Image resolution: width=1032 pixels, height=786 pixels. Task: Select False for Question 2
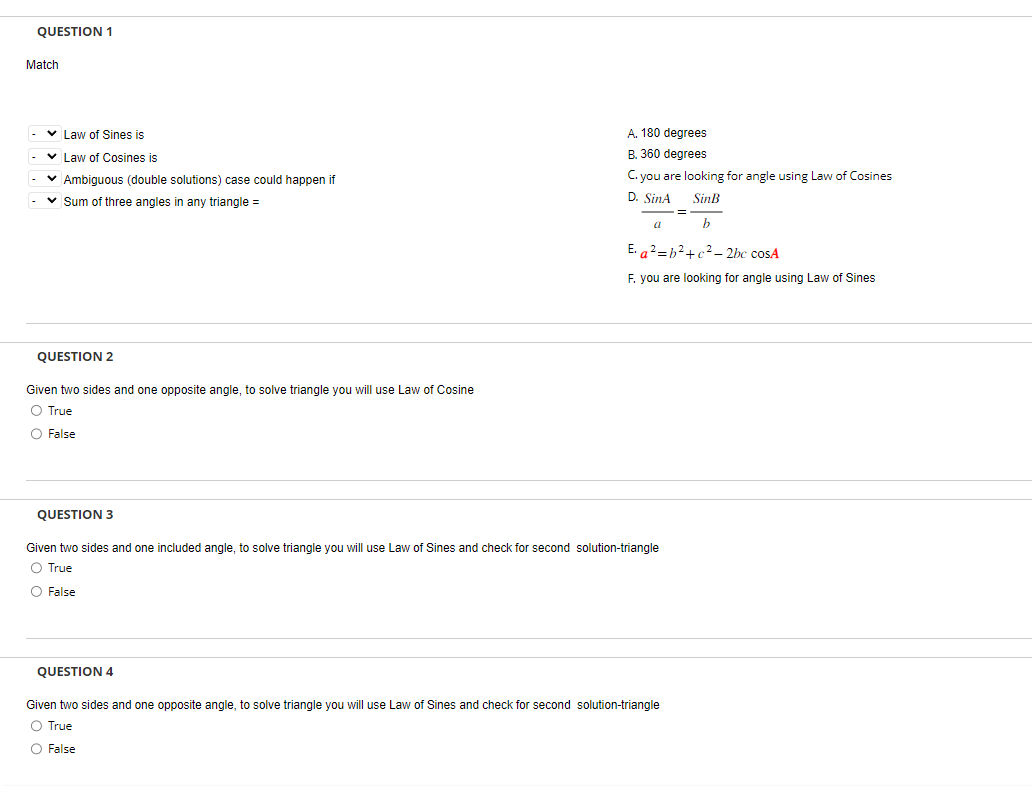(36, 433)
